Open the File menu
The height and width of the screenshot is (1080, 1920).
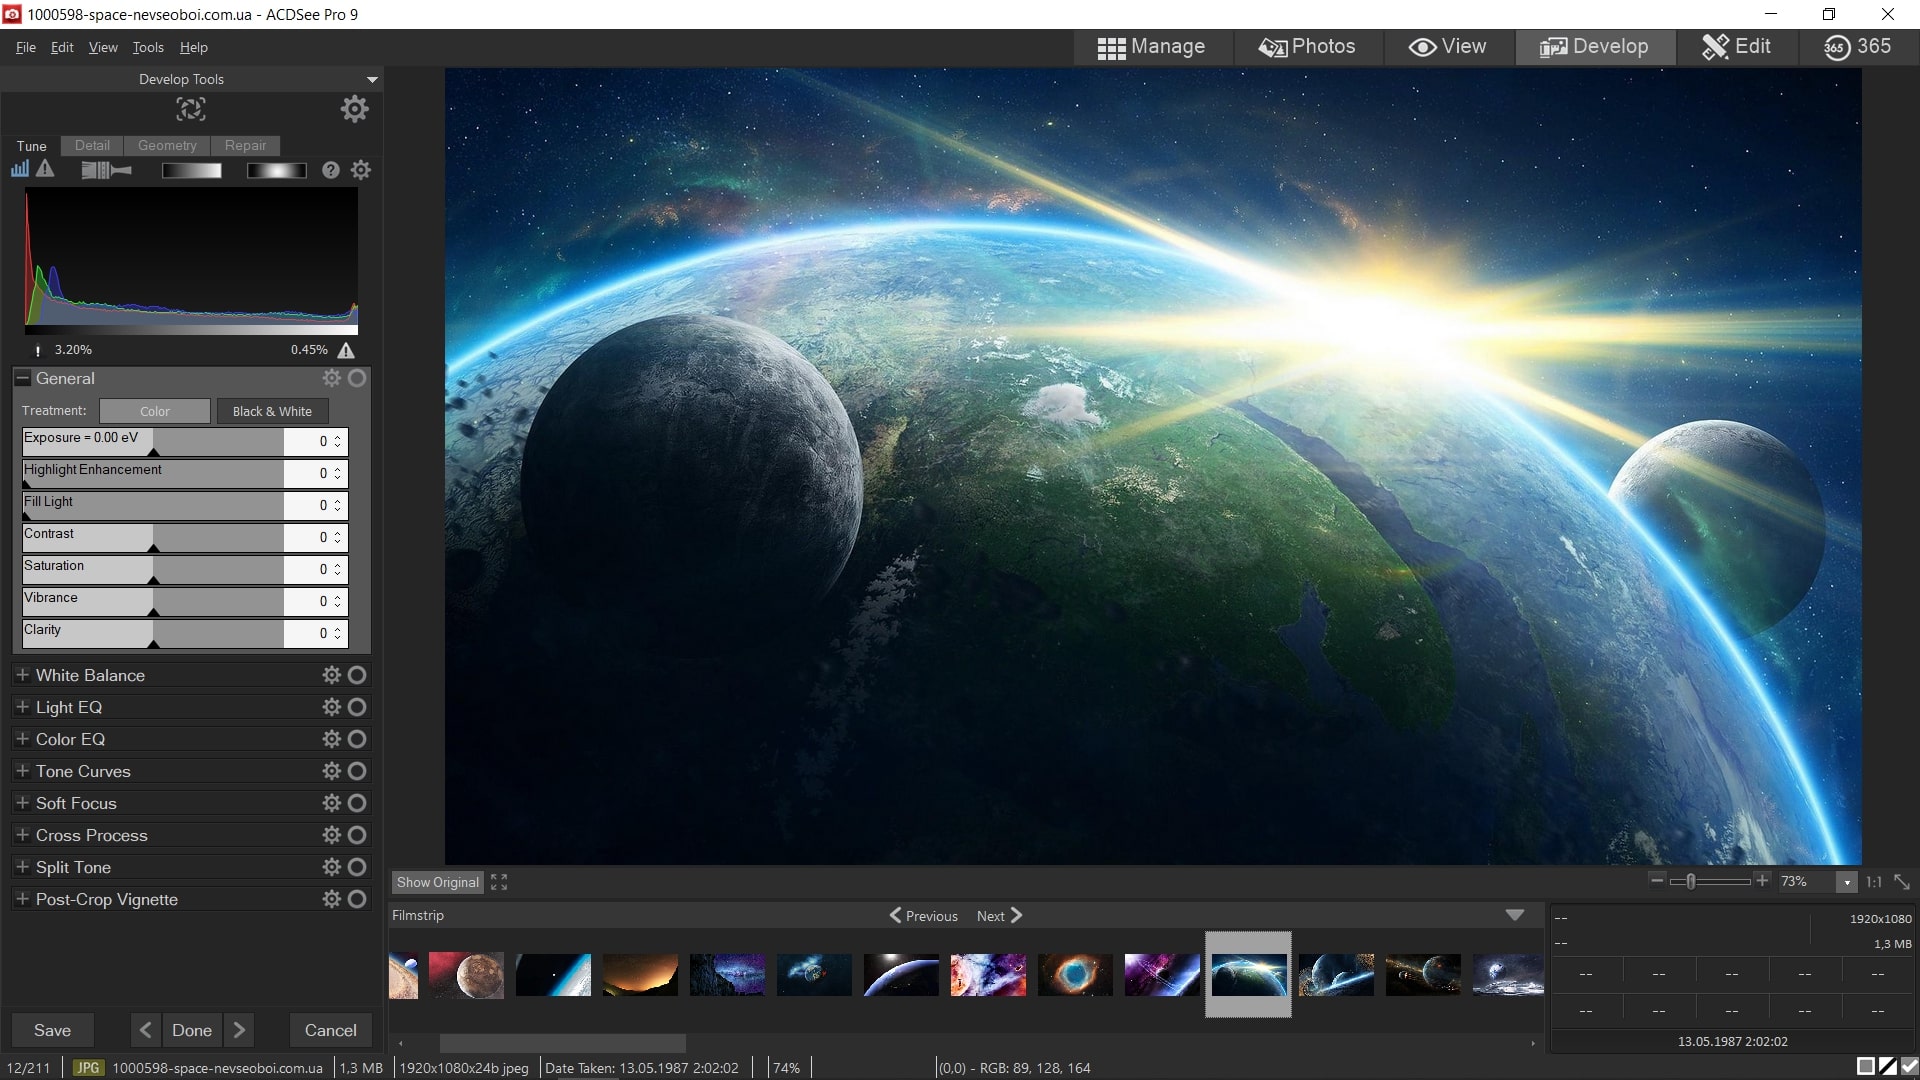26,47
